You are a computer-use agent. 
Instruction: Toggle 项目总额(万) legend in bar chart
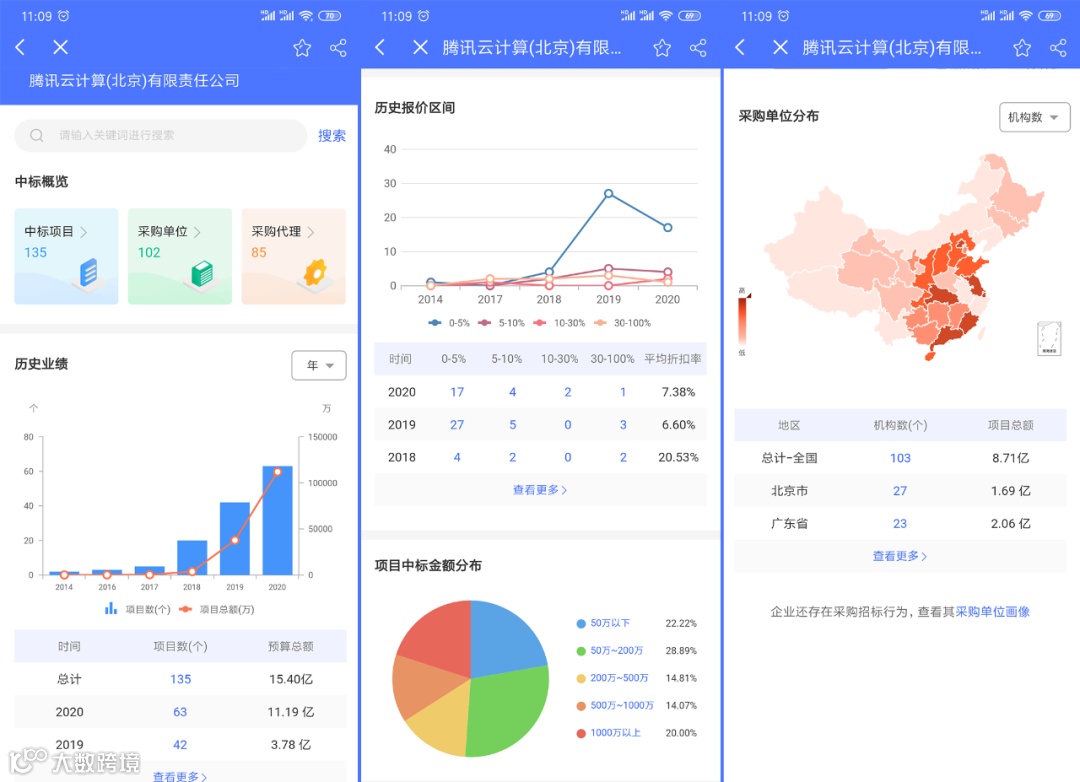tap(216, 609)
